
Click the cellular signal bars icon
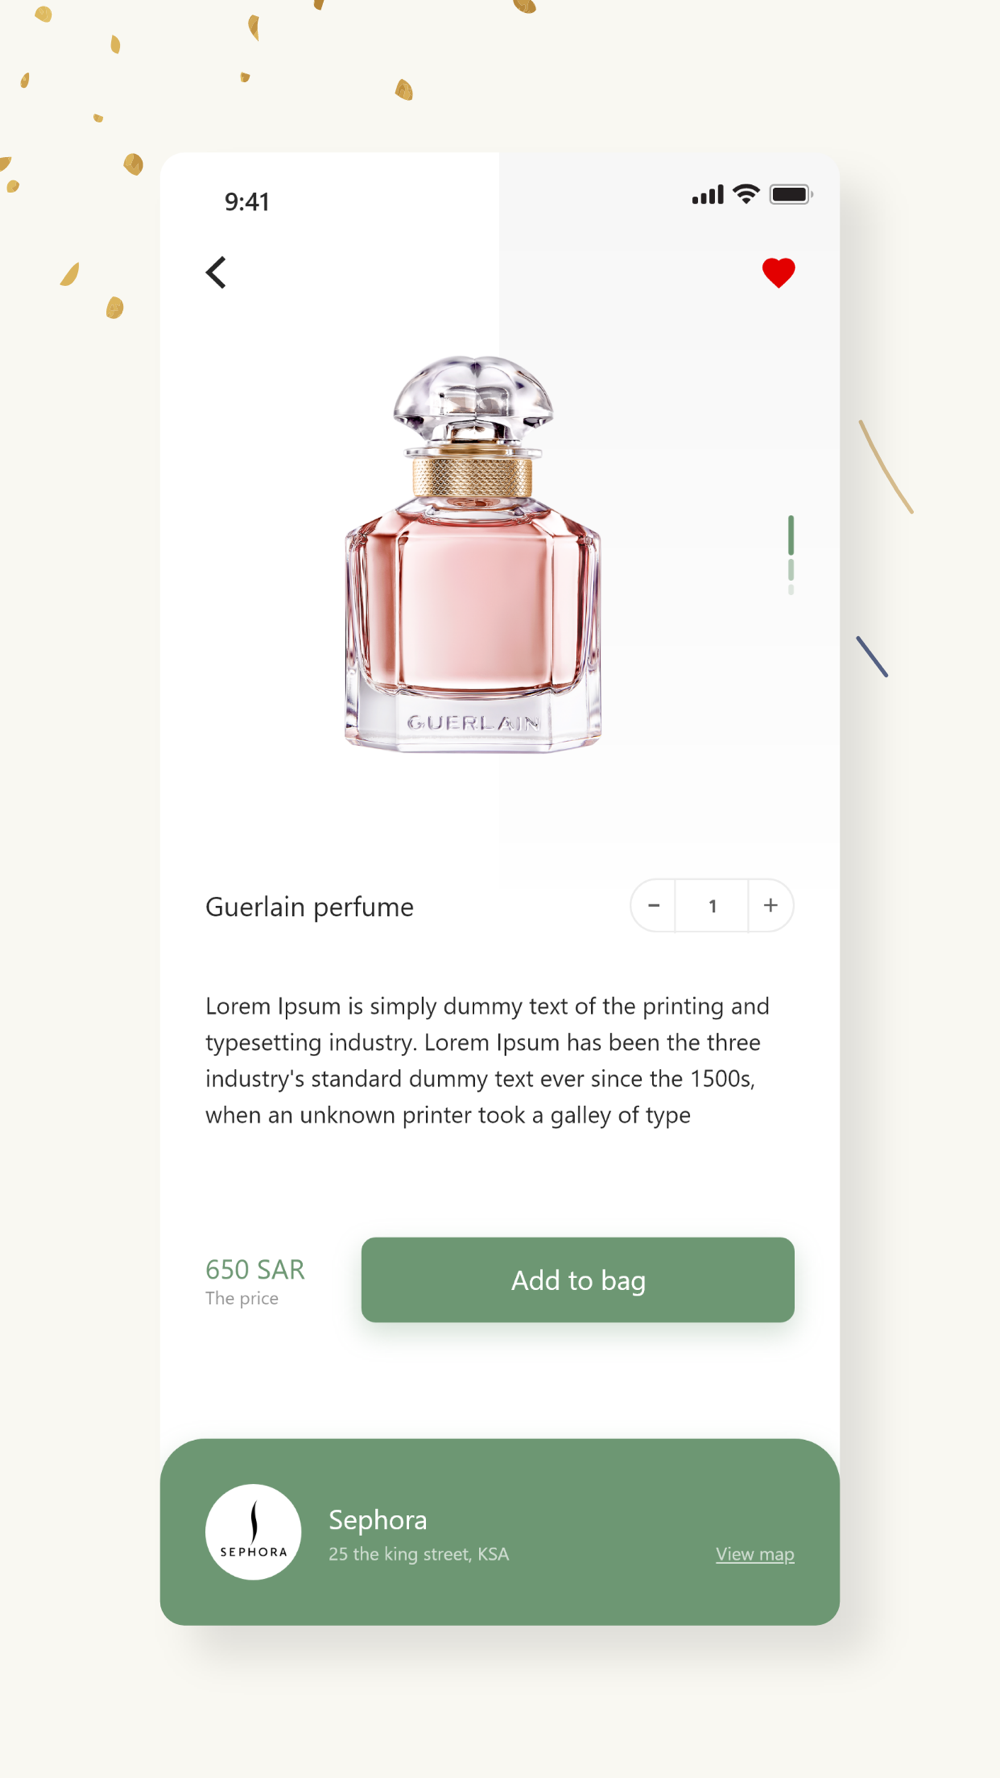[x=708, y=195]
